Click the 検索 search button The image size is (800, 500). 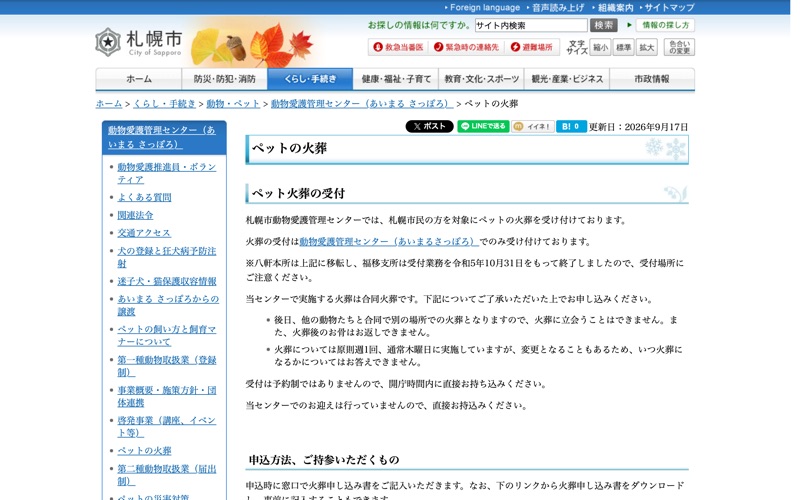[x=604, y=25]
